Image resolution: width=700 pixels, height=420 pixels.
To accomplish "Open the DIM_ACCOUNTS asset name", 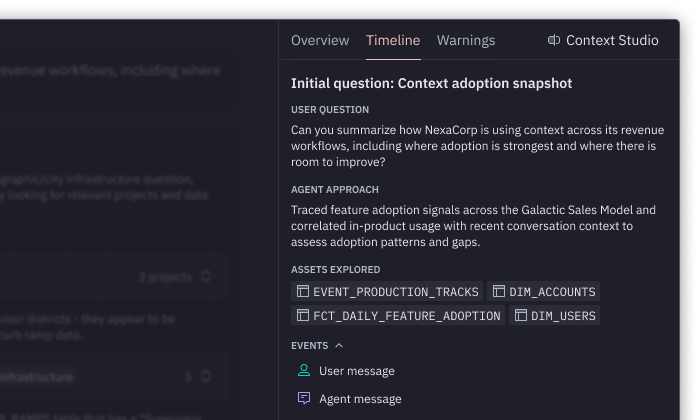I will point(552,292).
